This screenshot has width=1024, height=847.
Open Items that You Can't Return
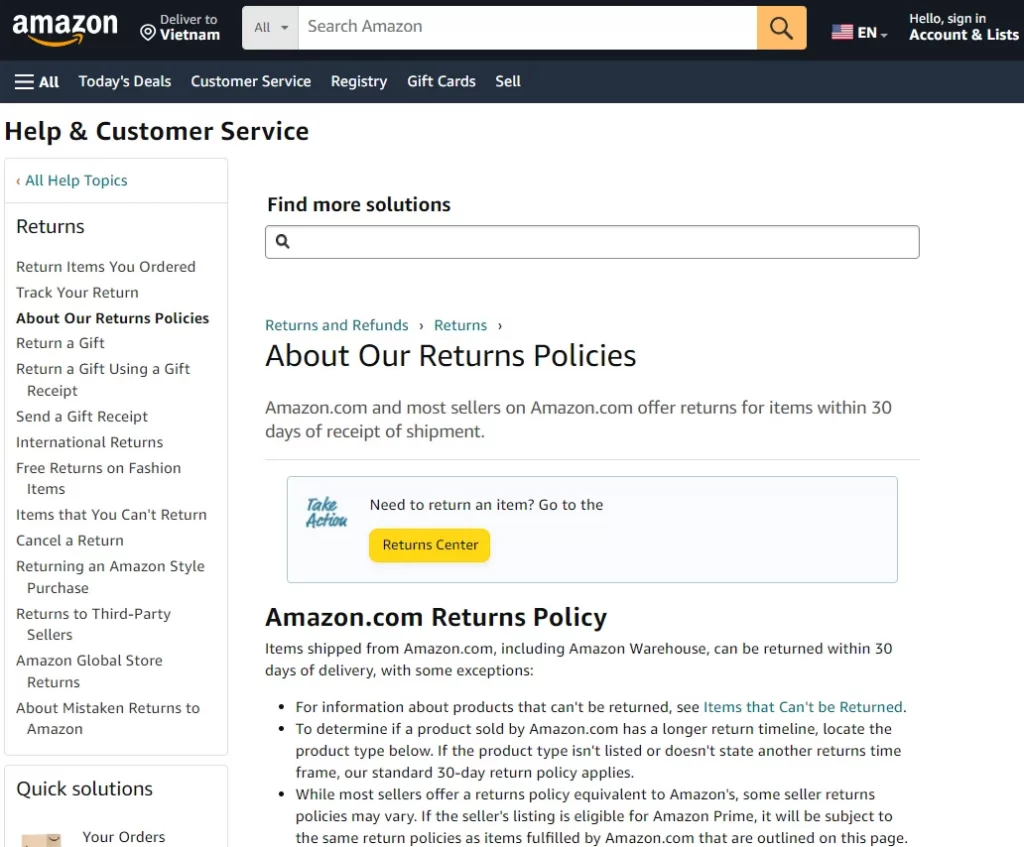[111, 515]
